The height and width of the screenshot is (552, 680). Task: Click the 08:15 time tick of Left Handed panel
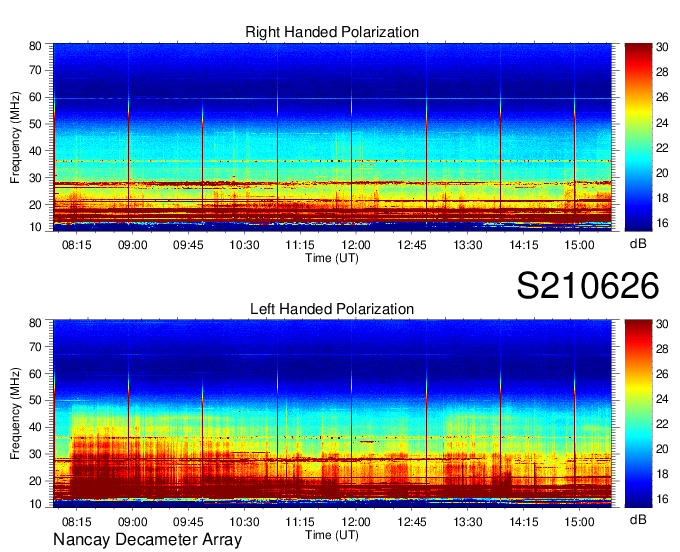pyautogui.click(x=77, y=522)
